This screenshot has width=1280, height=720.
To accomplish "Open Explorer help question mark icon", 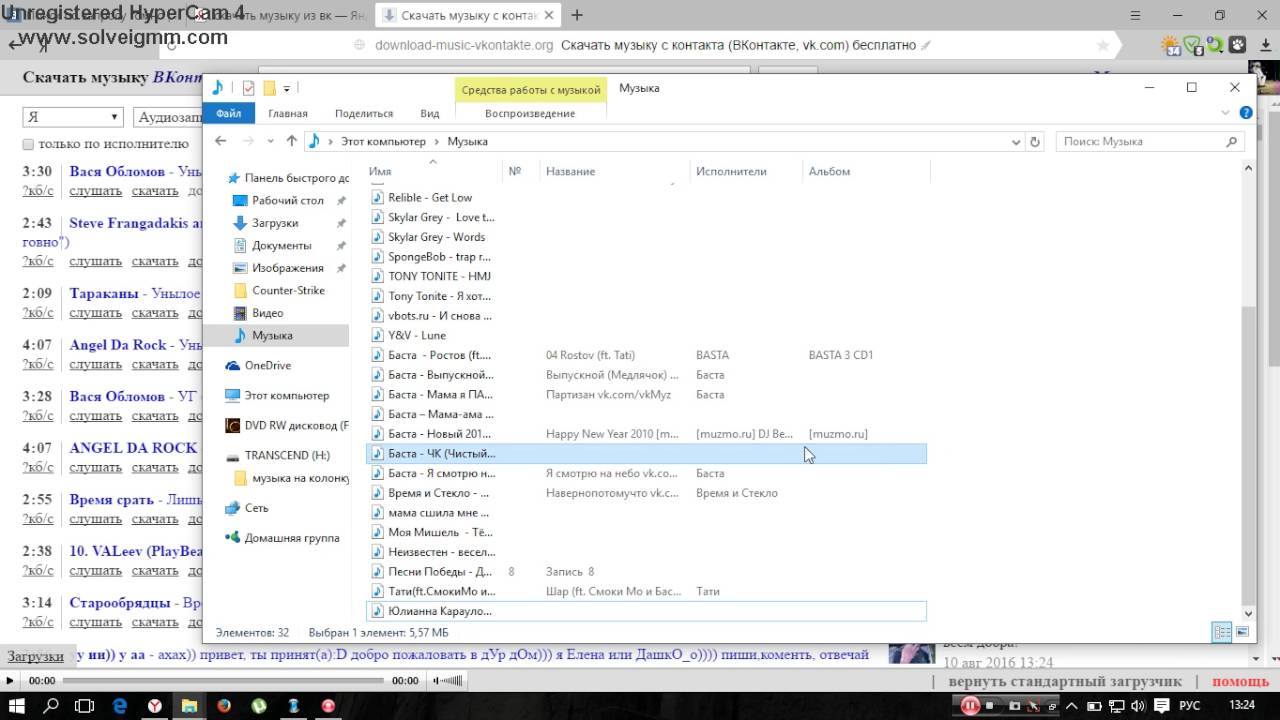I will pyautogui.click(x=1246, y=113).
